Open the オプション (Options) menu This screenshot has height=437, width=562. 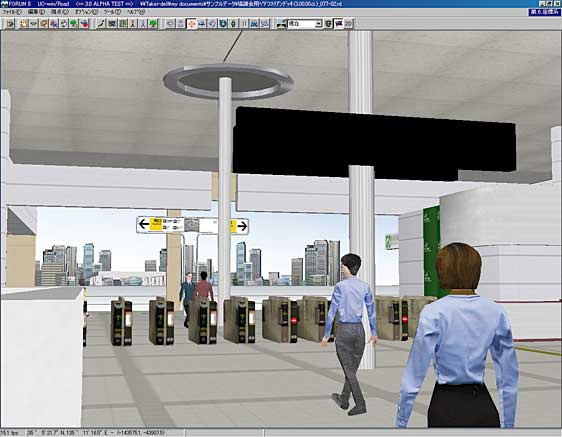click(86, 12)
